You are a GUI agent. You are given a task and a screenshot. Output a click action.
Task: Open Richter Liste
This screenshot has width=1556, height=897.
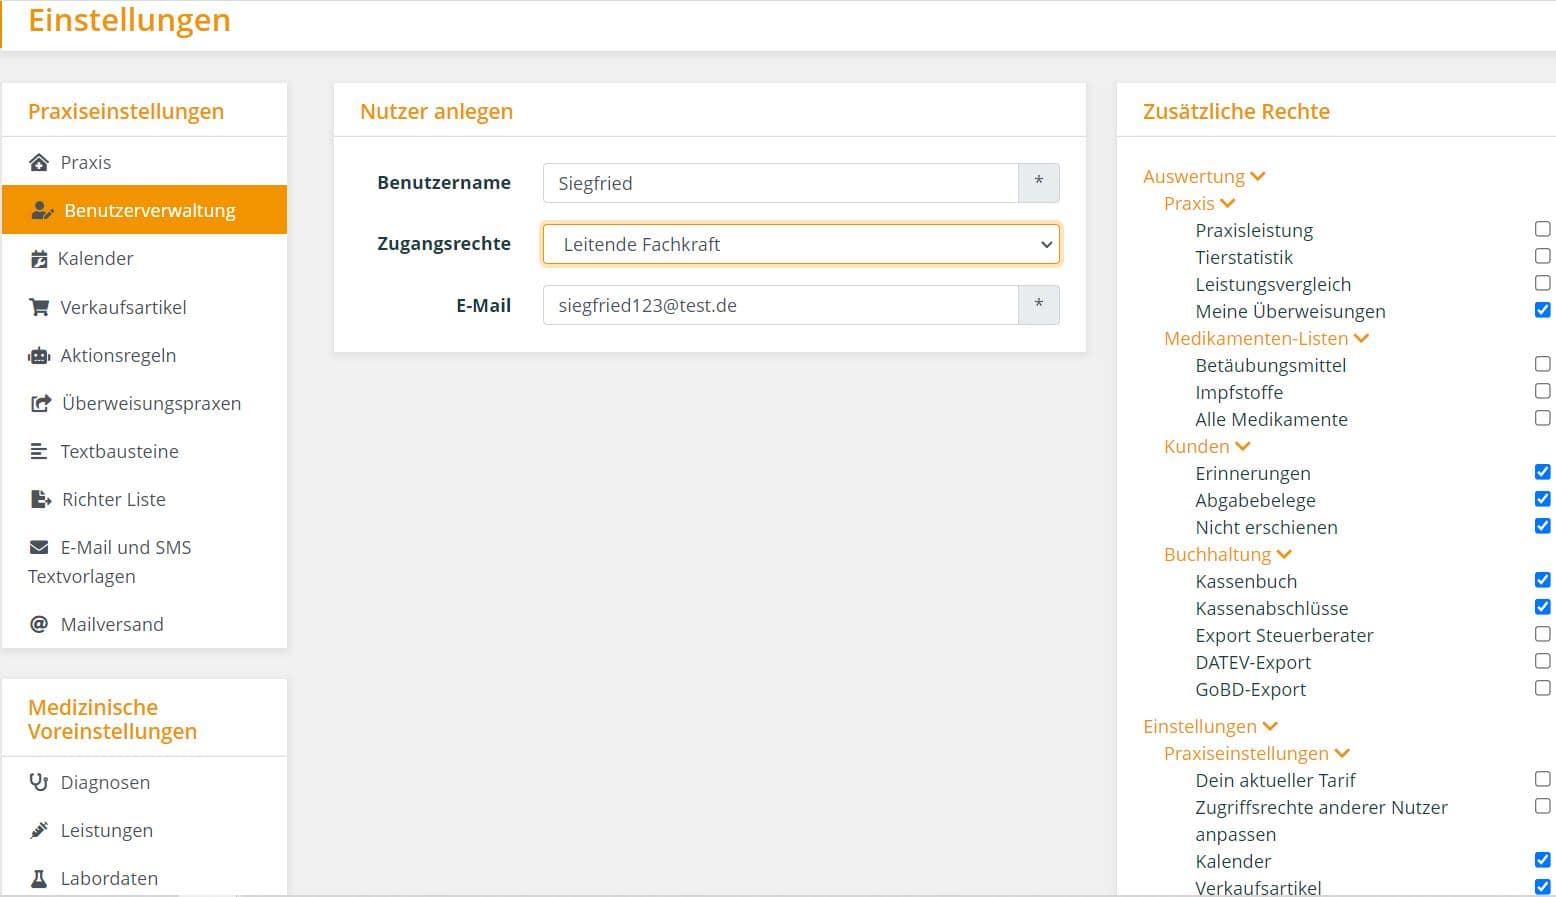(x=144, y=499)
